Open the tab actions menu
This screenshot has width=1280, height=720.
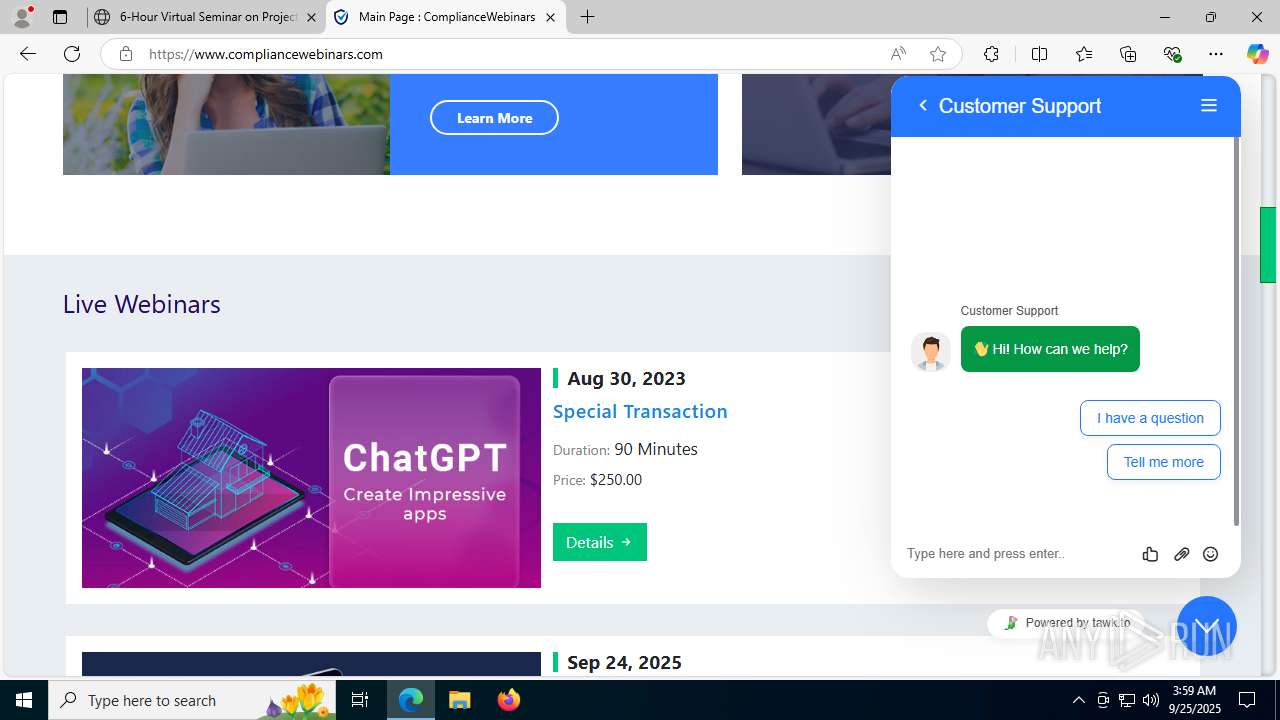[x=60, y=17]
